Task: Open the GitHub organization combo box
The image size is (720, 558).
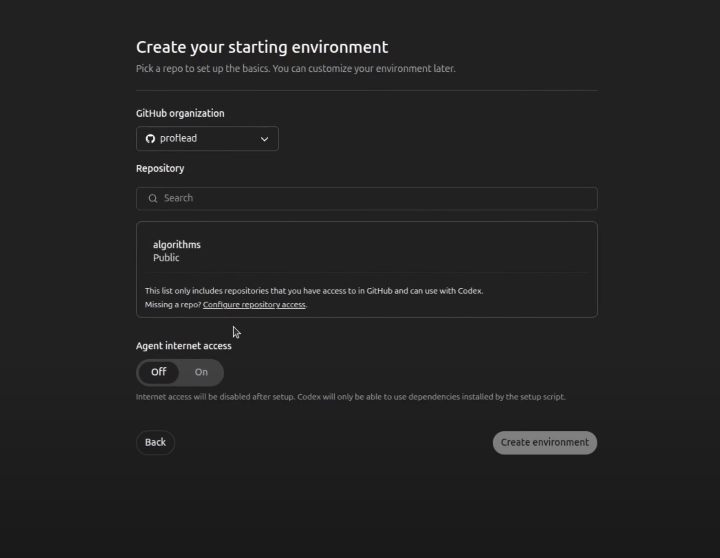Action: [x=207, y=139]
